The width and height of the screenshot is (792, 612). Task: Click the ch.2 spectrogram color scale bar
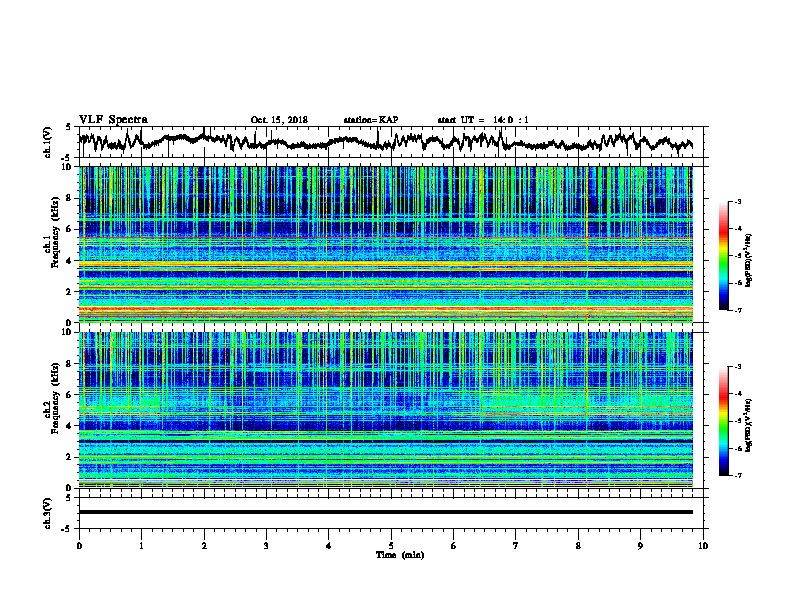pos(723,421)
